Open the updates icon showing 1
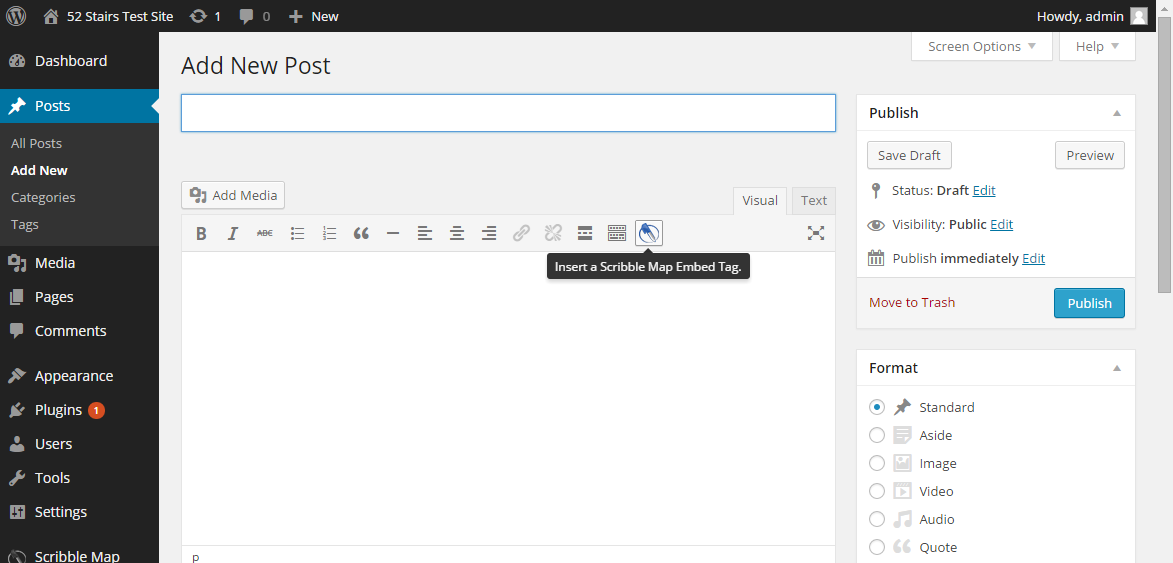This screenshot has height=563, width=1173. [x=206, y=16]
